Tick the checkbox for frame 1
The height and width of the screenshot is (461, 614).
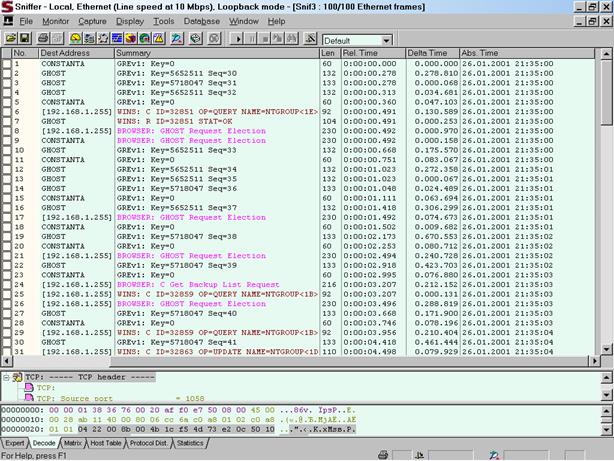pos(7,64)
